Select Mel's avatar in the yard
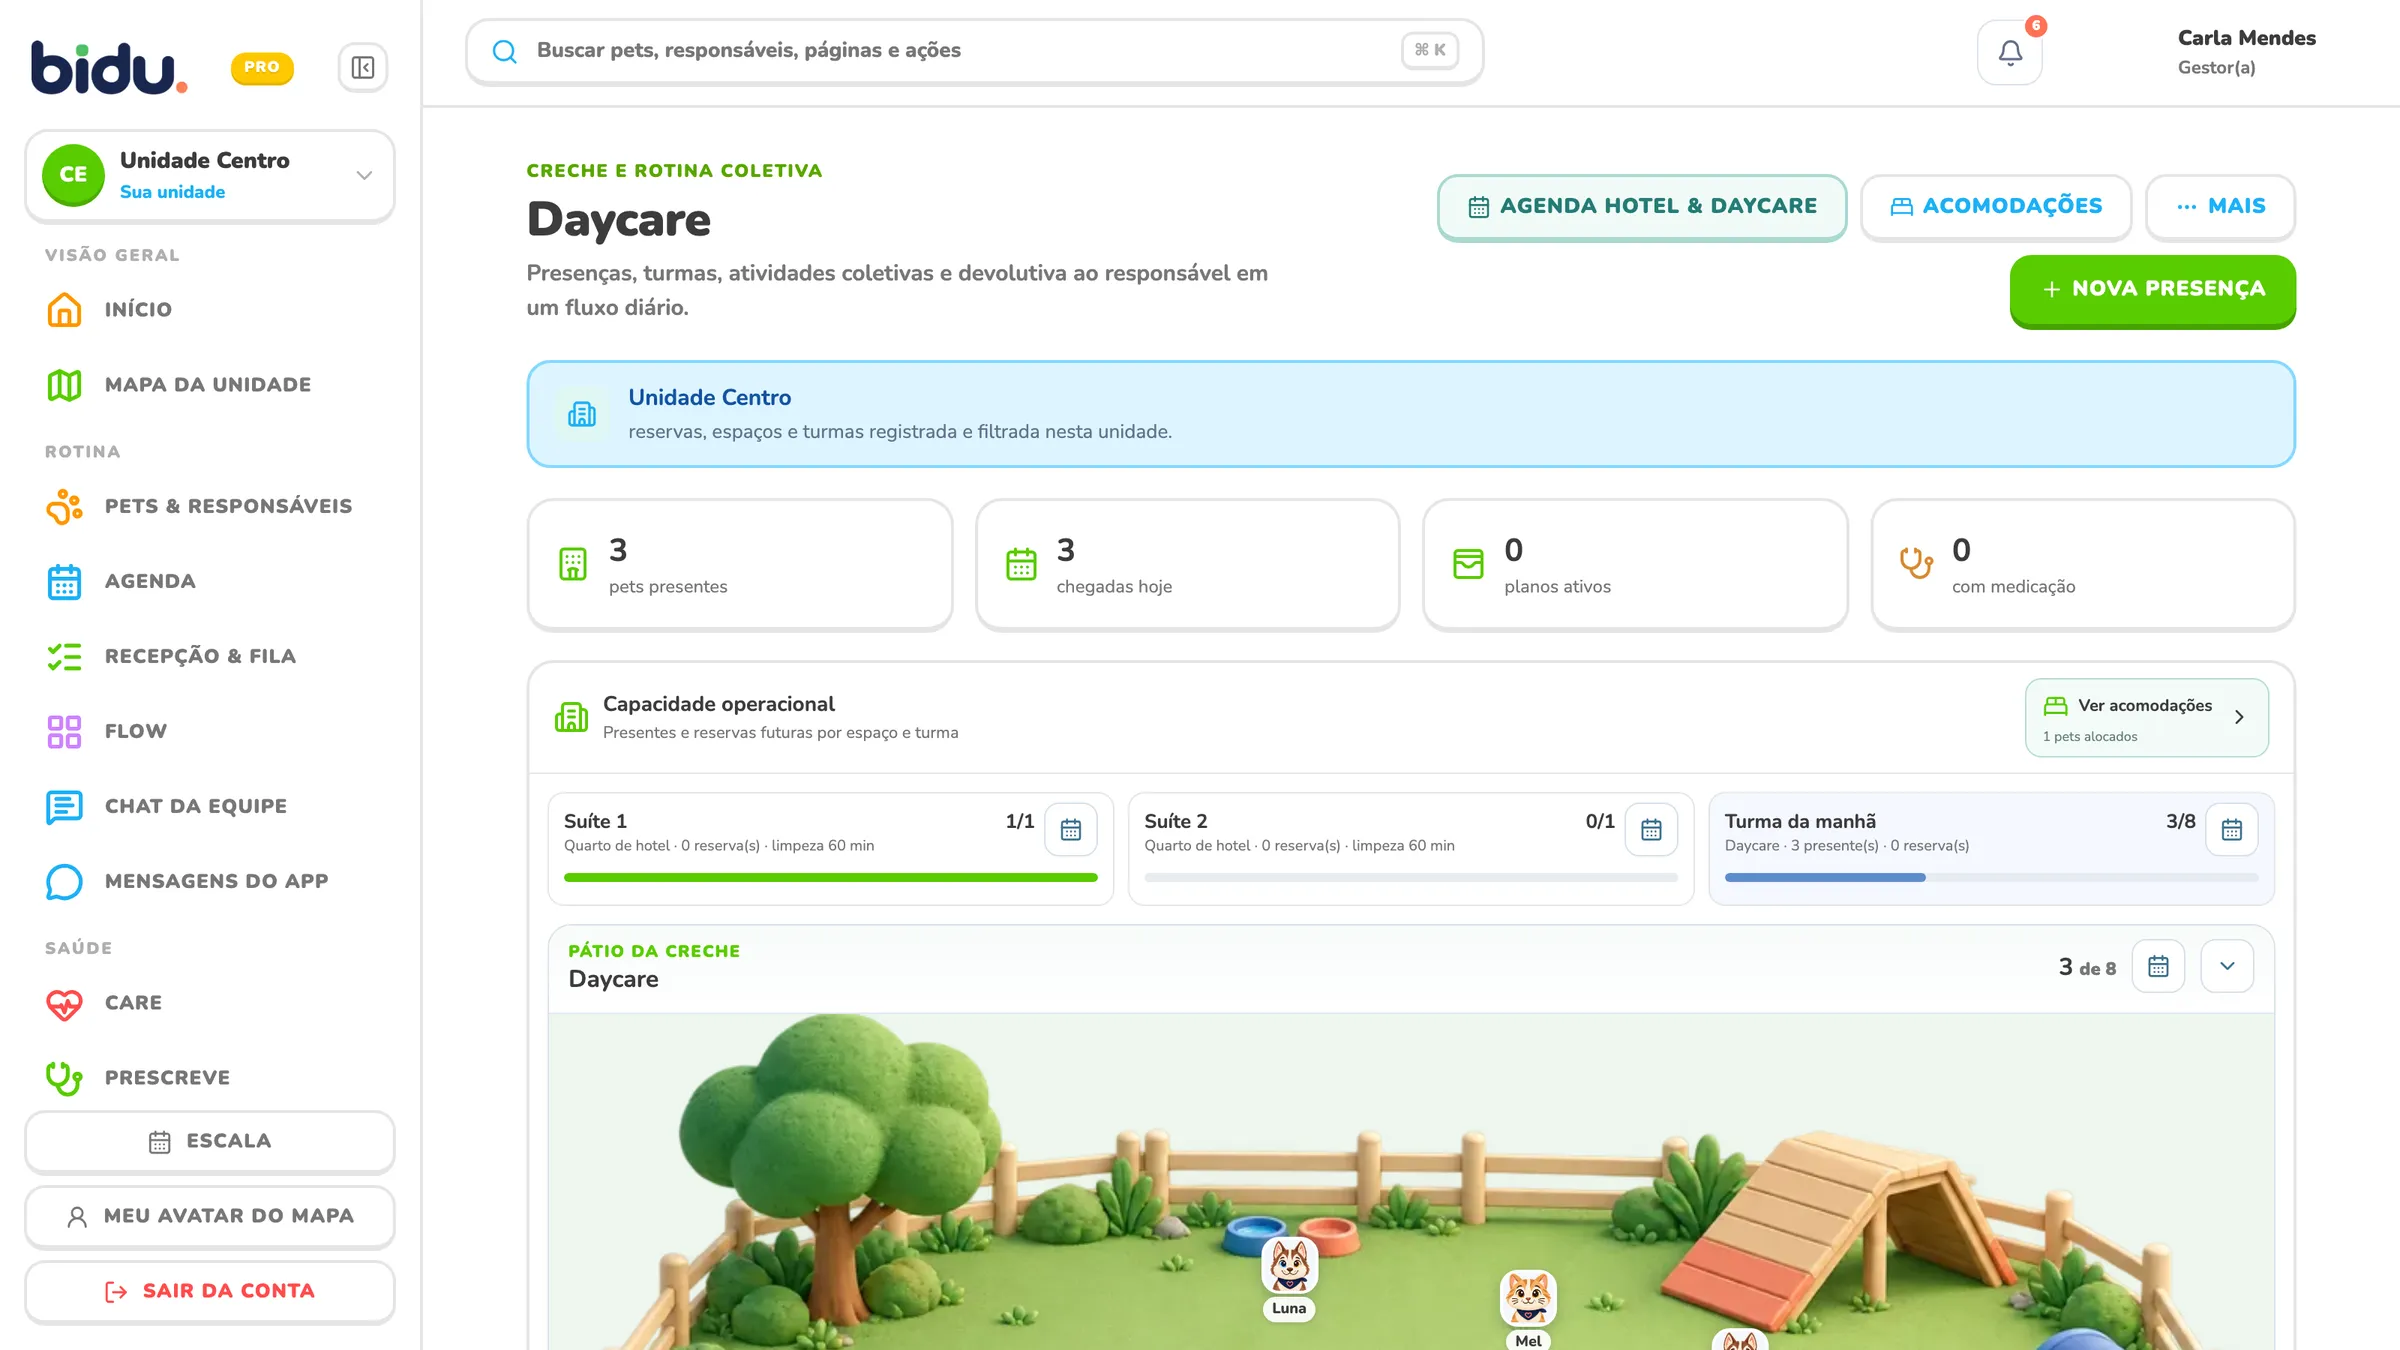 [x=1528, y=1298]
